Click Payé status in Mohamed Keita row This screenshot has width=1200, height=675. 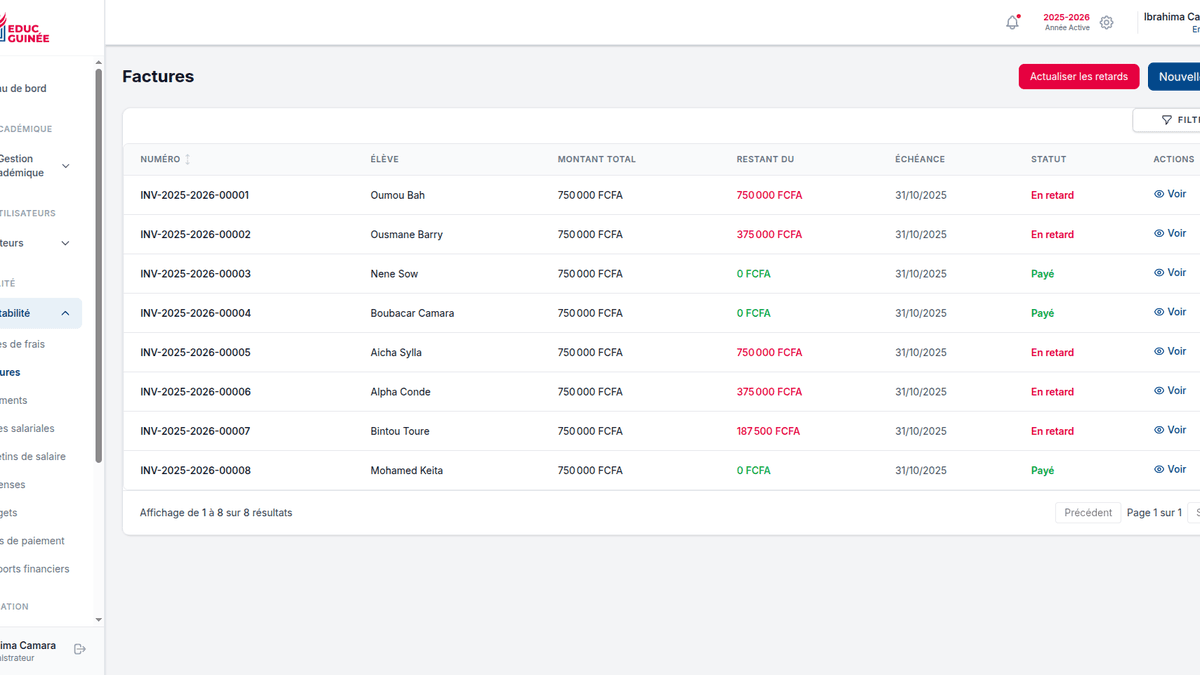click(1042, 471)
